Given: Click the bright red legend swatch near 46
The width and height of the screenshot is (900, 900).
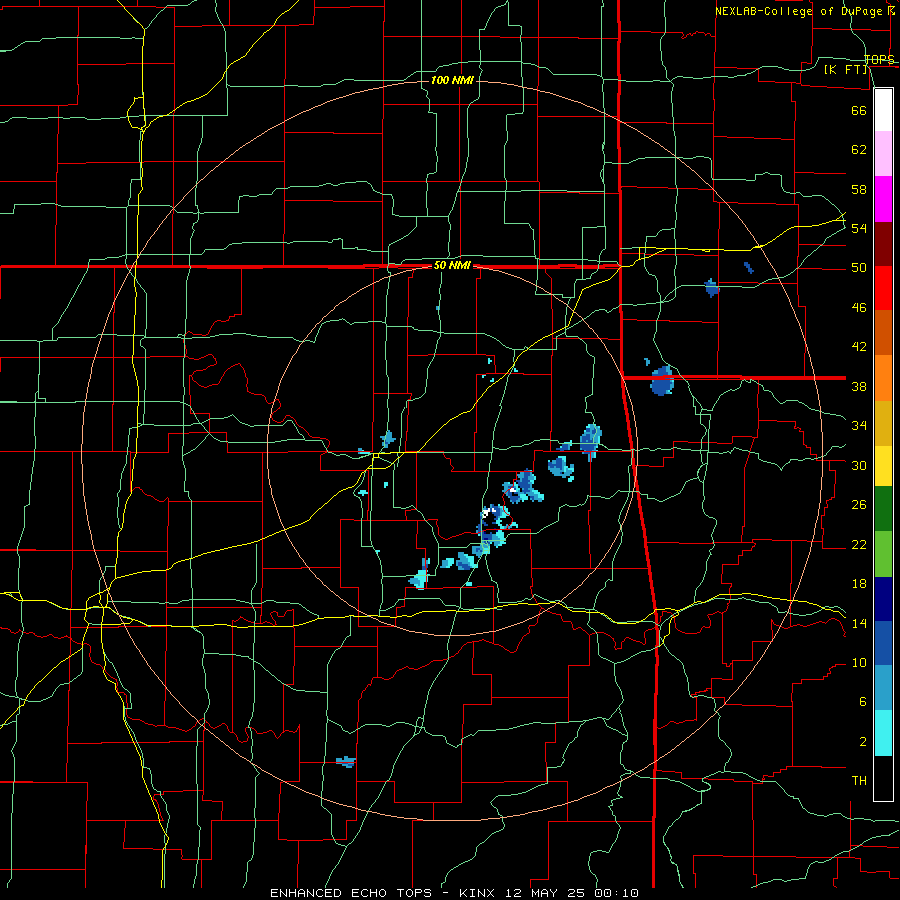Looking at the screenshot, I should coord(883,288).
